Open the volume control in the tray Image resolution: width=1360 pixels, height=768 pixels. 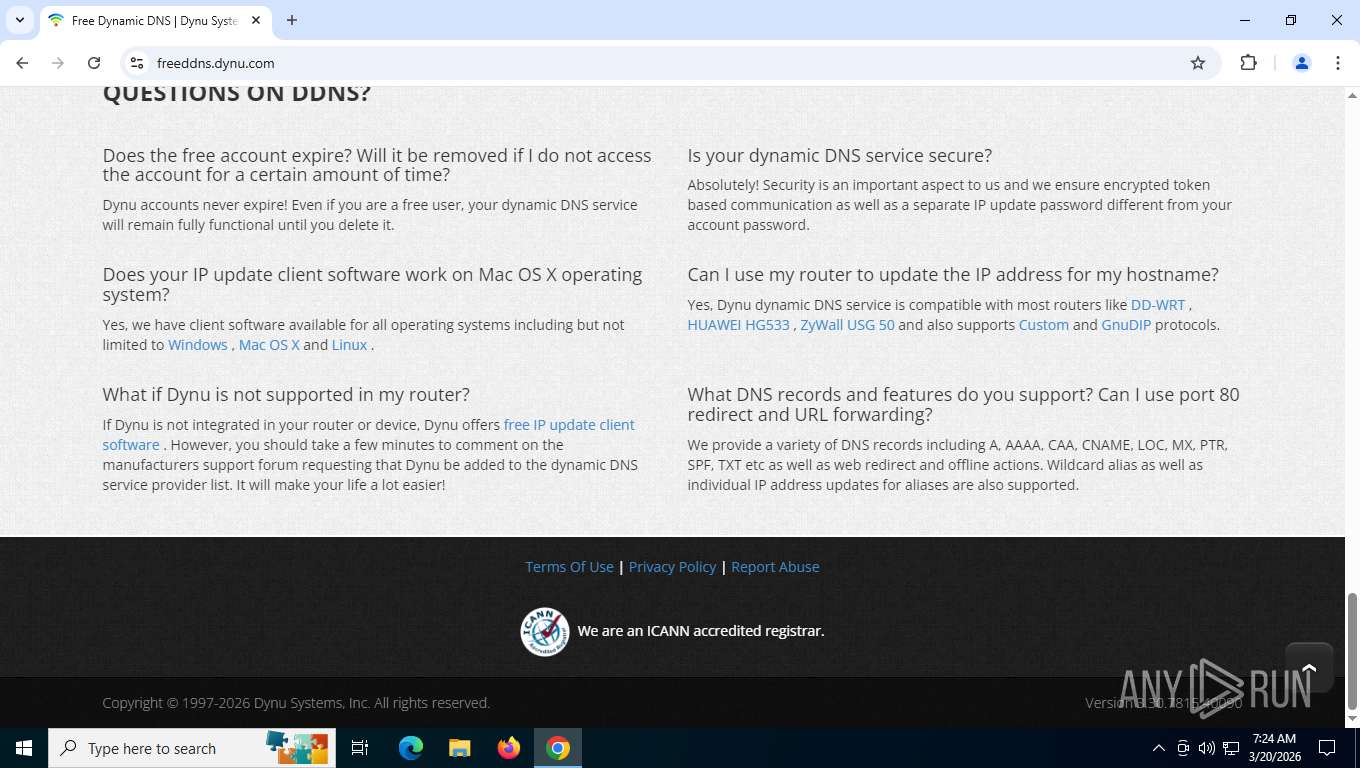point(1207,748)
